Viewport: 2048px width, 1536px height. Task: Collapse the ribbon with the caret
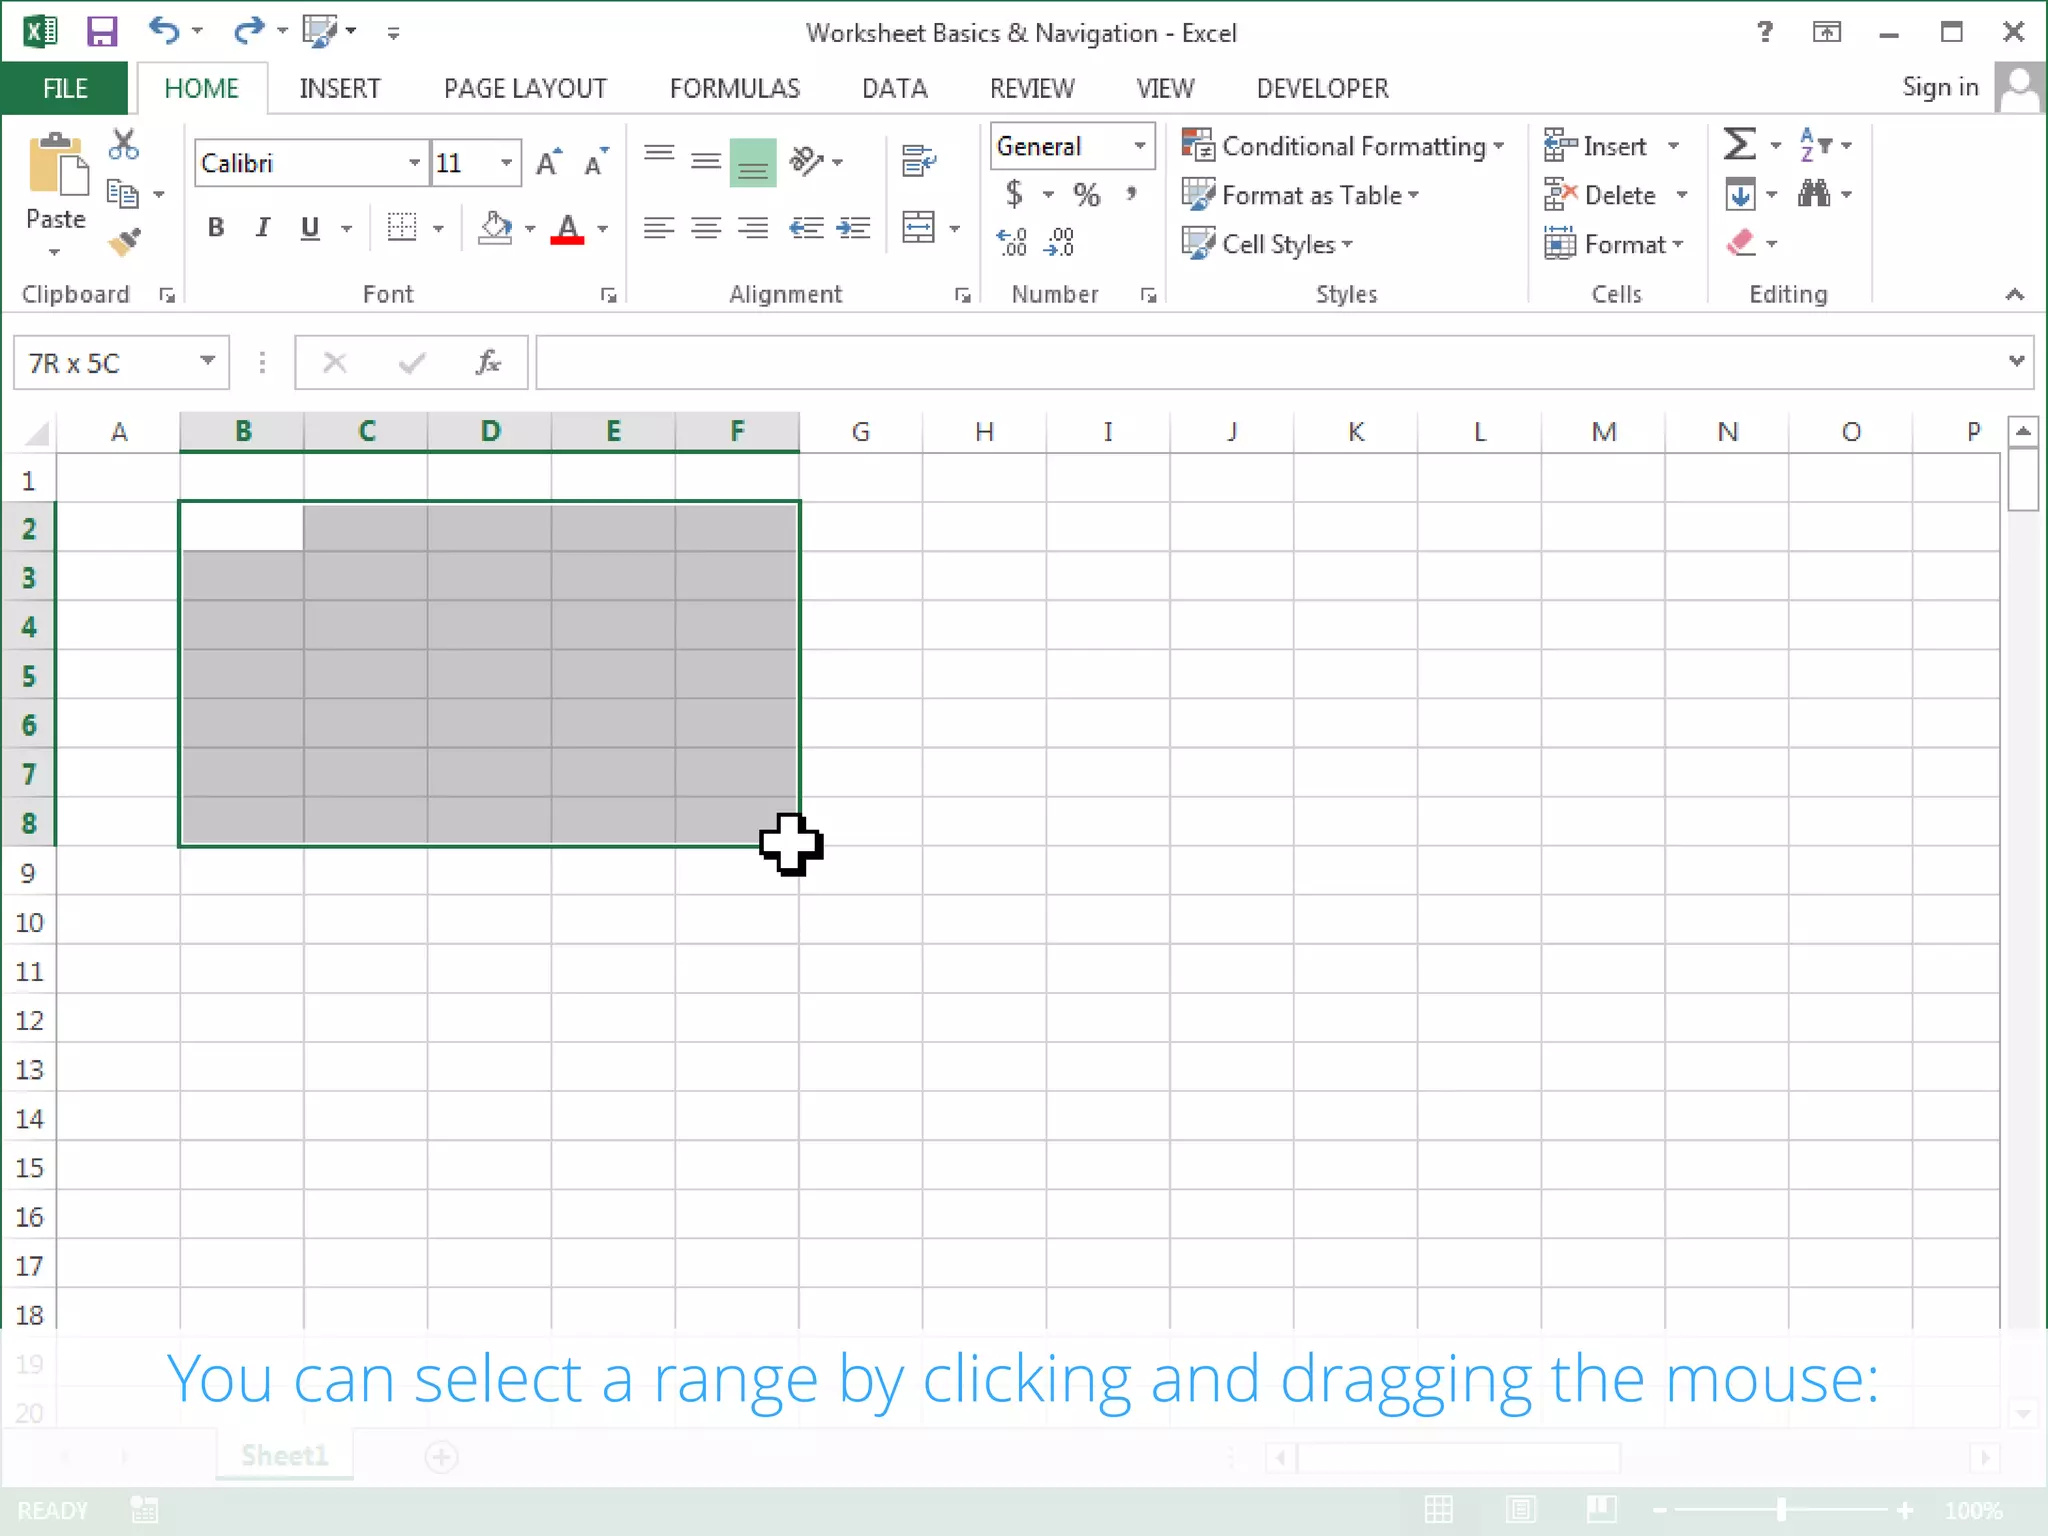point(2014,294)
